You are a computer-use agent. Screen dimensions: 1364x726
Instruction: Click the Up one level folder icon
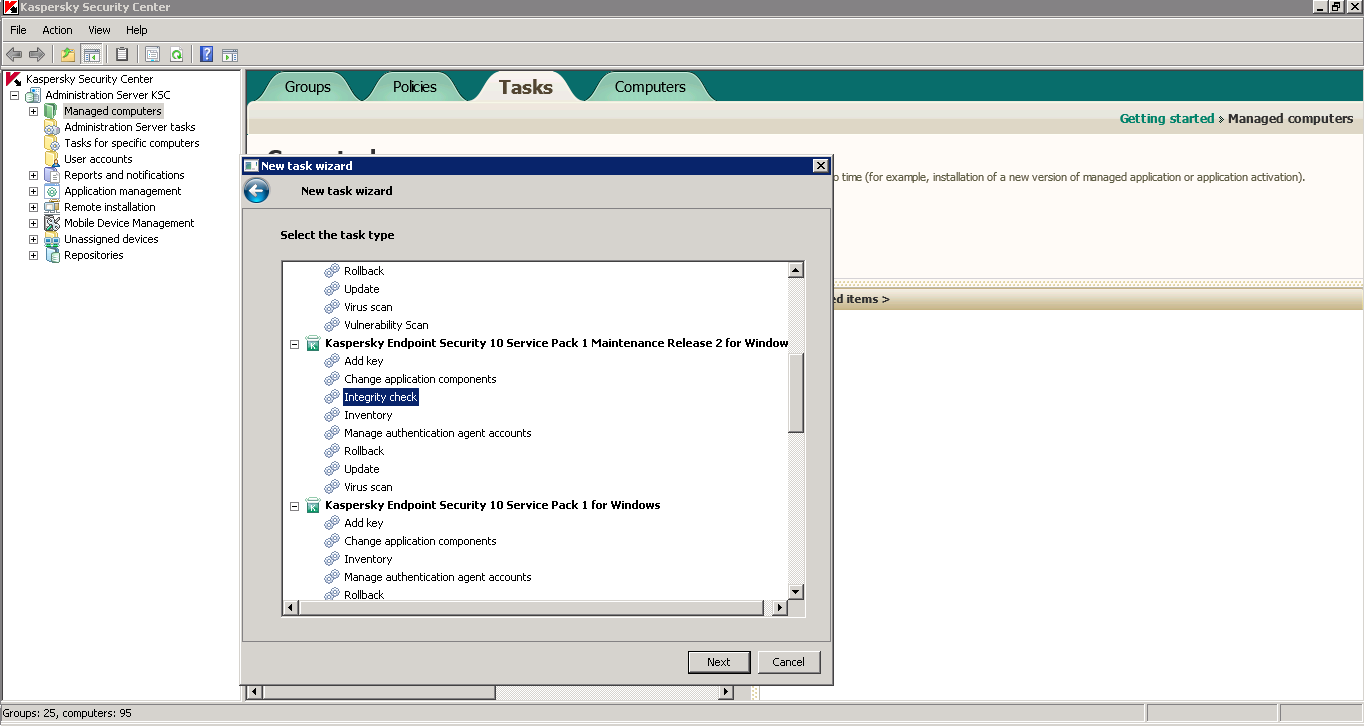point(67,54)
